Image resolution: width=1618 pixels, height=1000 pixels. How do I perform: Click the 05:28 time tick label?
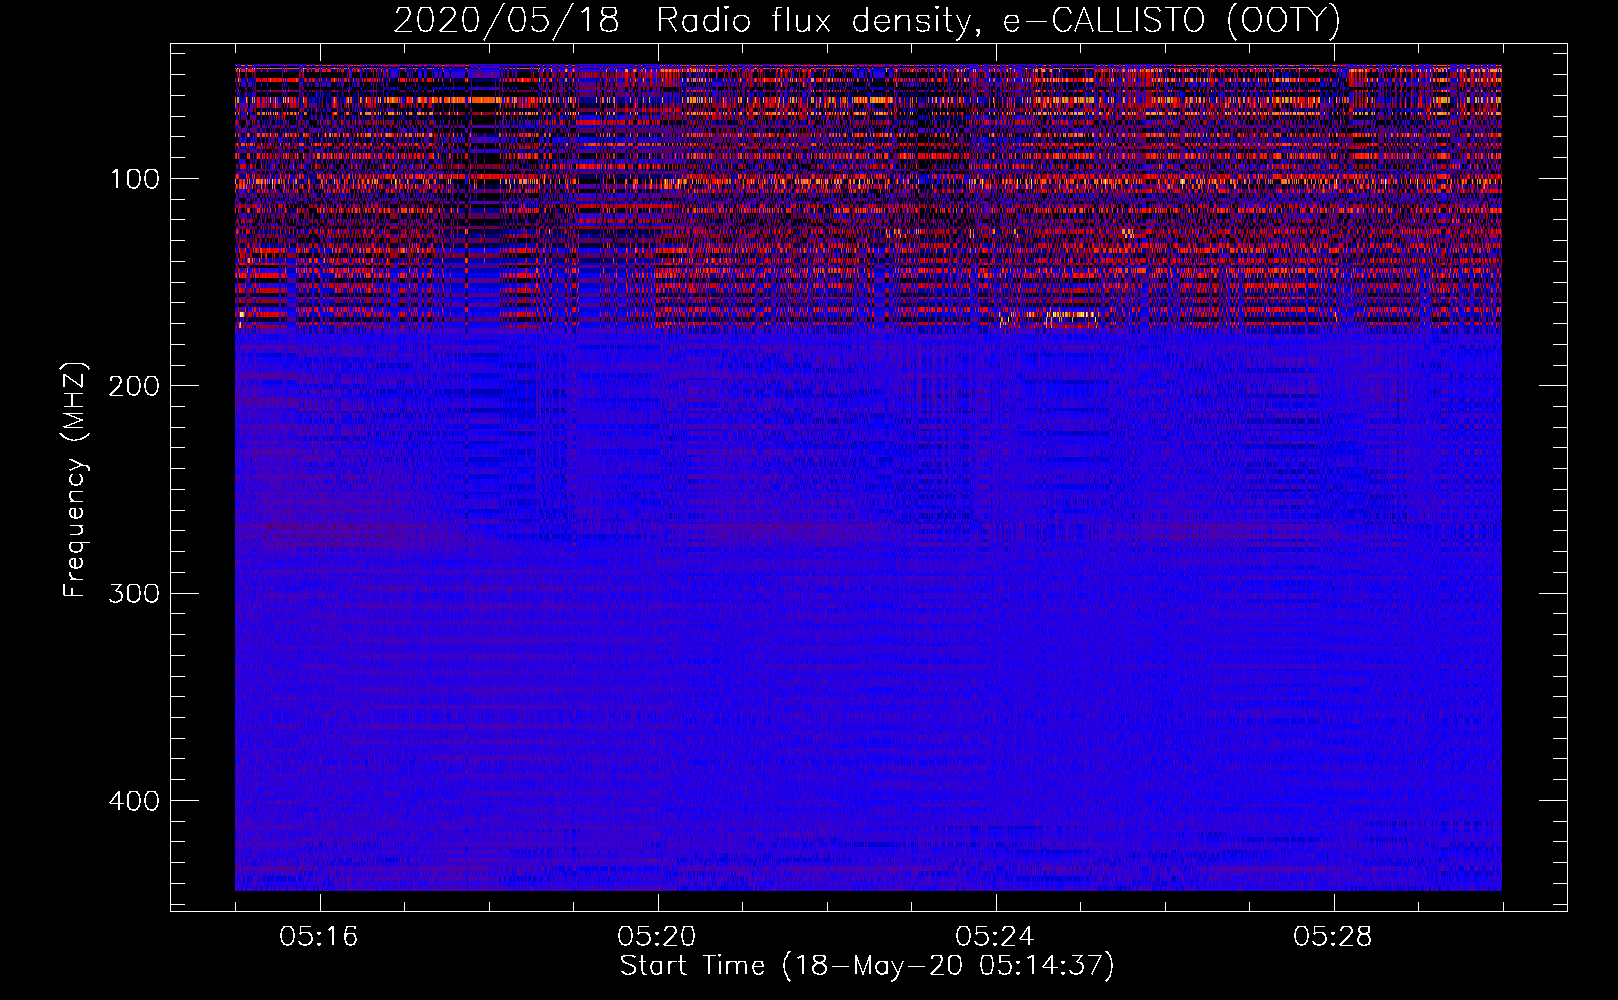pos(1333,937)
